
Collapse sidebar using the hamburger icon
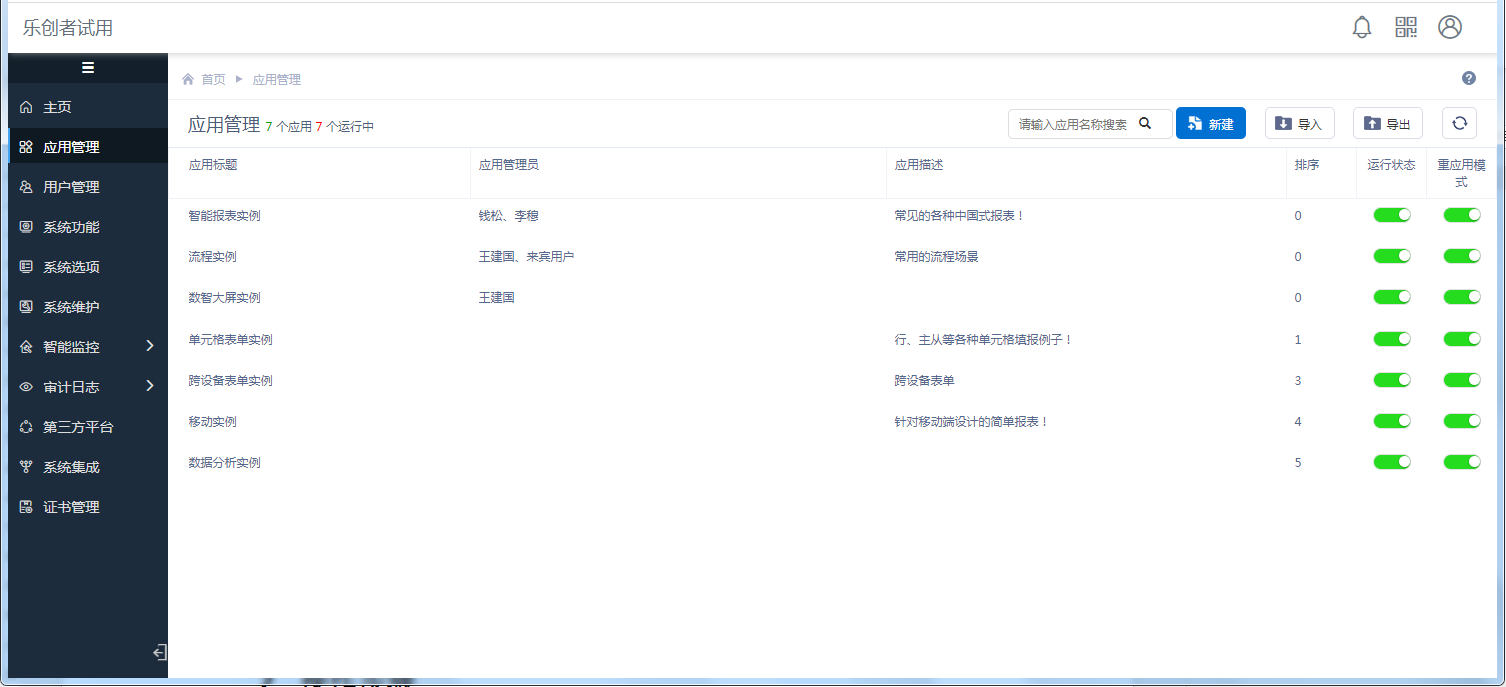coord(88,68)
